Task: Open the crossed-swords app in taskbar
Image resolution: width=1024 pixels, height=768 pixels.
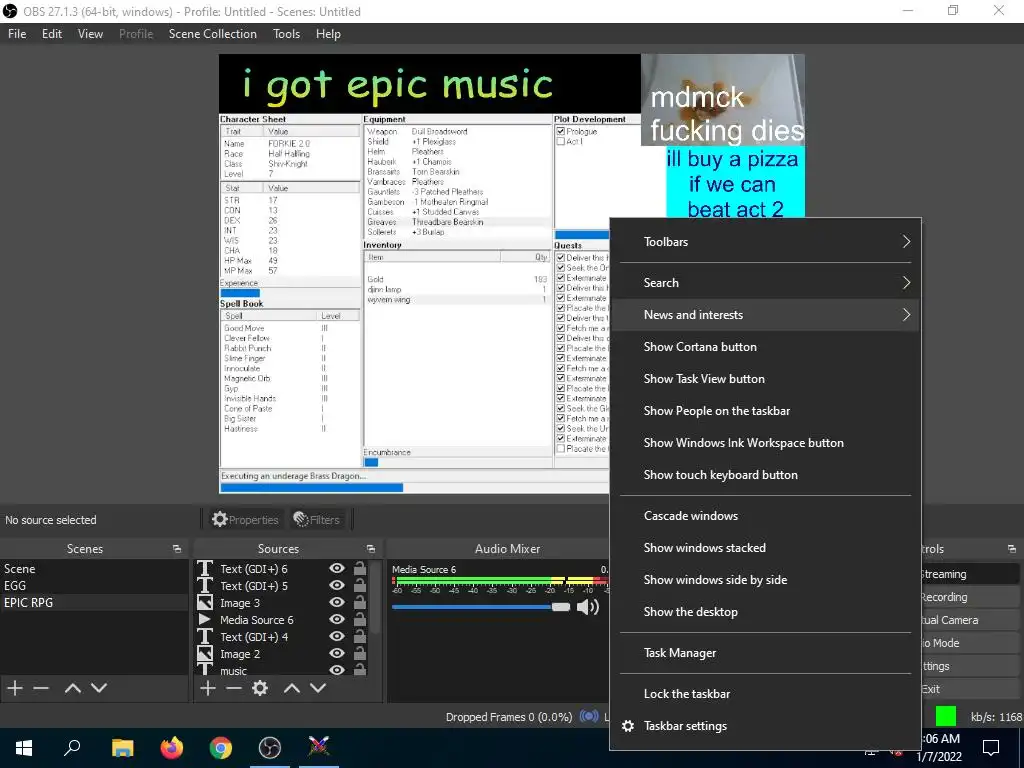Action: [319, 747]
